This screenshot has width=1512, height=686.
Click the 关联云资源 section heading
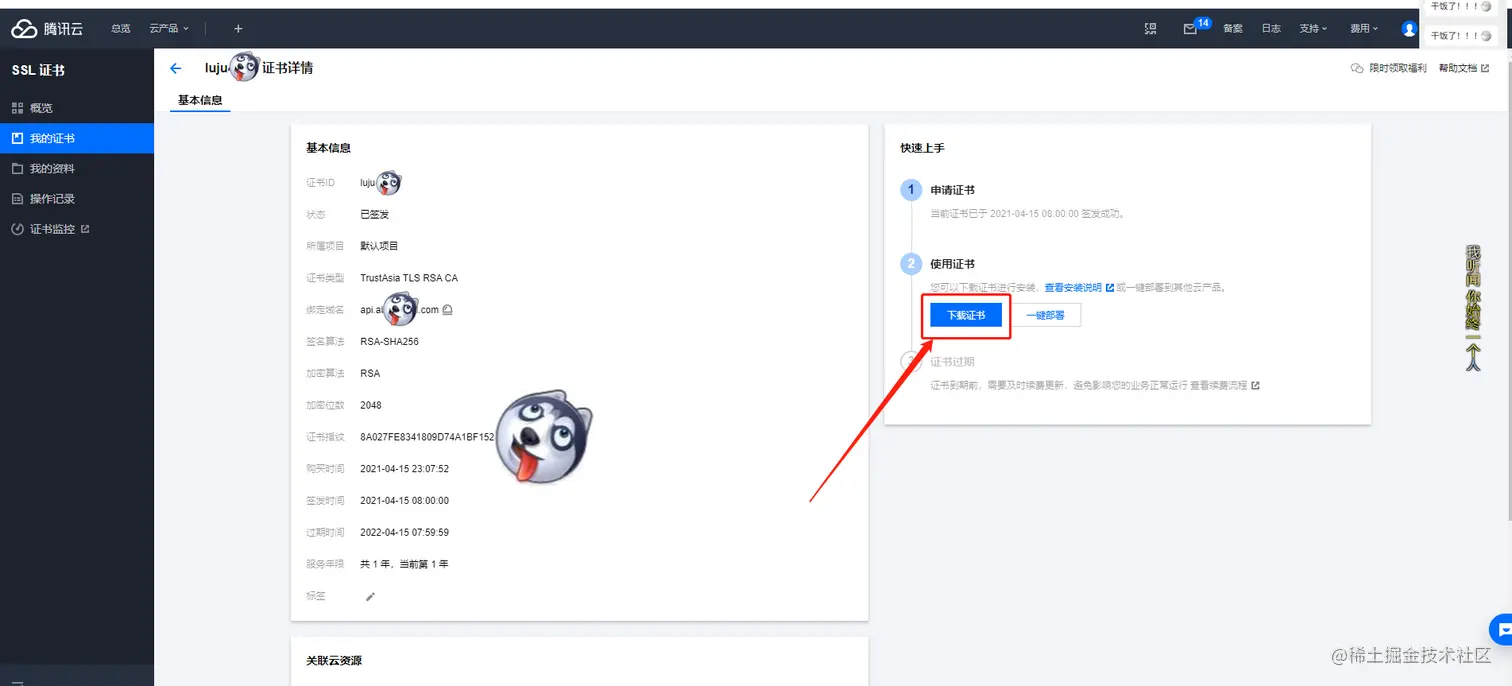pos(334,661)
